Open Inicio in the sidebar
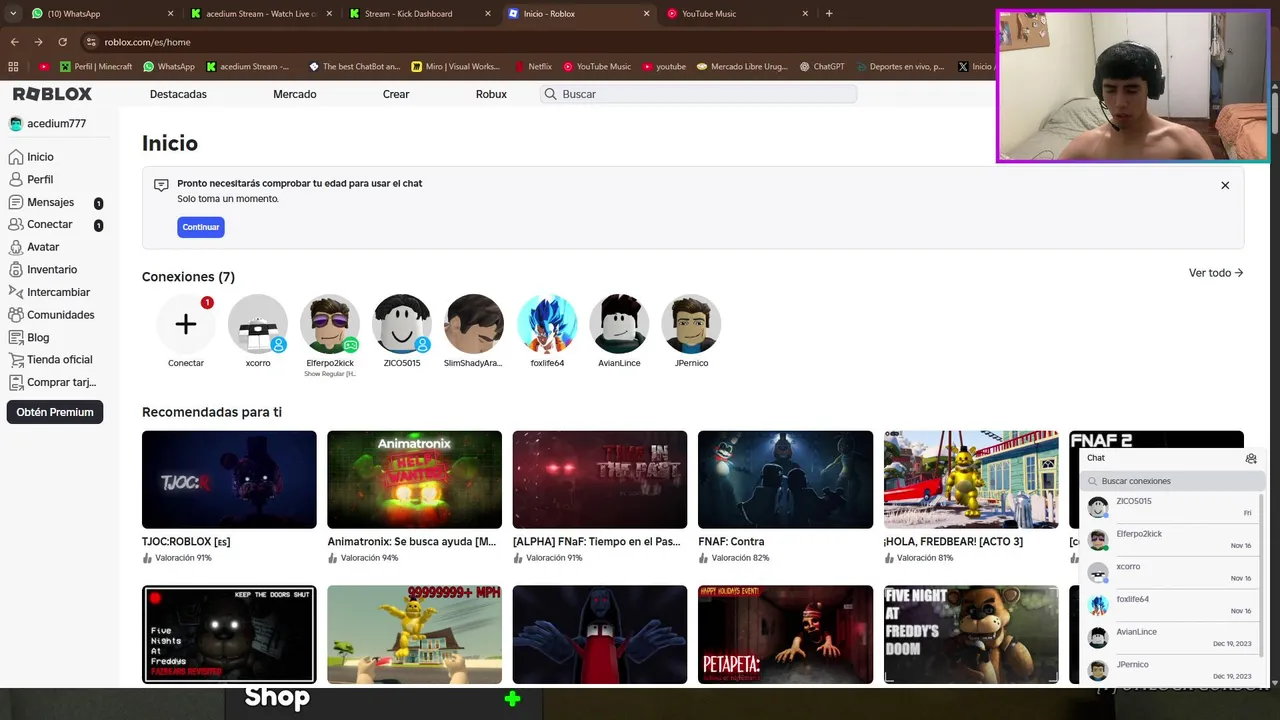The height and width of the screenshot is (720, 1280). (x=31, y=157)
